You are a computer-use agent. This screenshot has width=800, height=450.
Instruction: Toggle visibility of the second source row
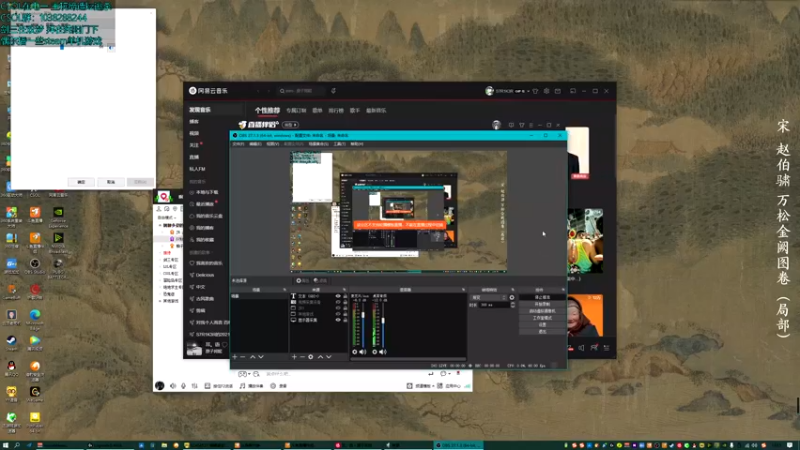click(x=338, y=302)
